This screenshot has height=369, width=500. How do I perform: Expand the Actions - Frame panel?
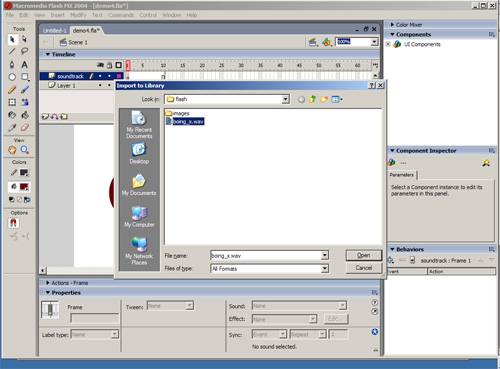pyautogui.click(x=48, y=283)
